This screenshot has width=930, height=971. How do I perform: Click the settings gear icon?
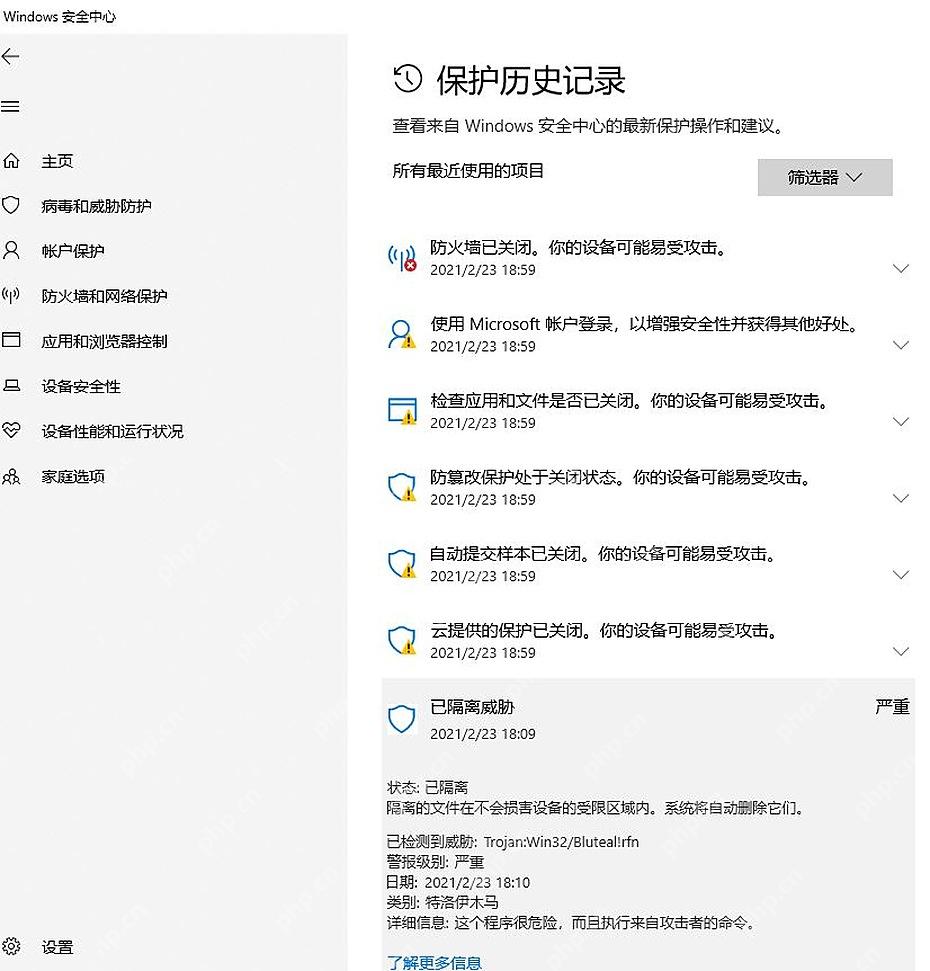pos(11,946)
